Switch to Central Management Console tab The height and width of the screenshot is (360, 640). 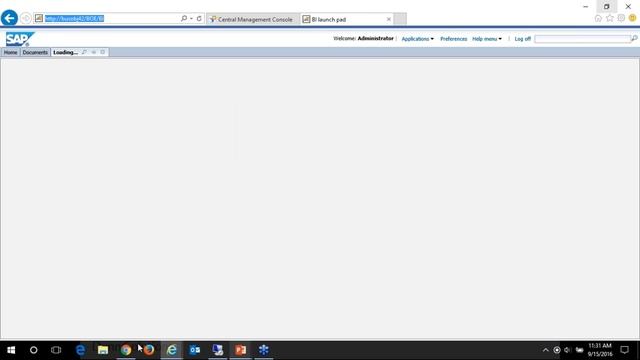[x=253, y=19]
